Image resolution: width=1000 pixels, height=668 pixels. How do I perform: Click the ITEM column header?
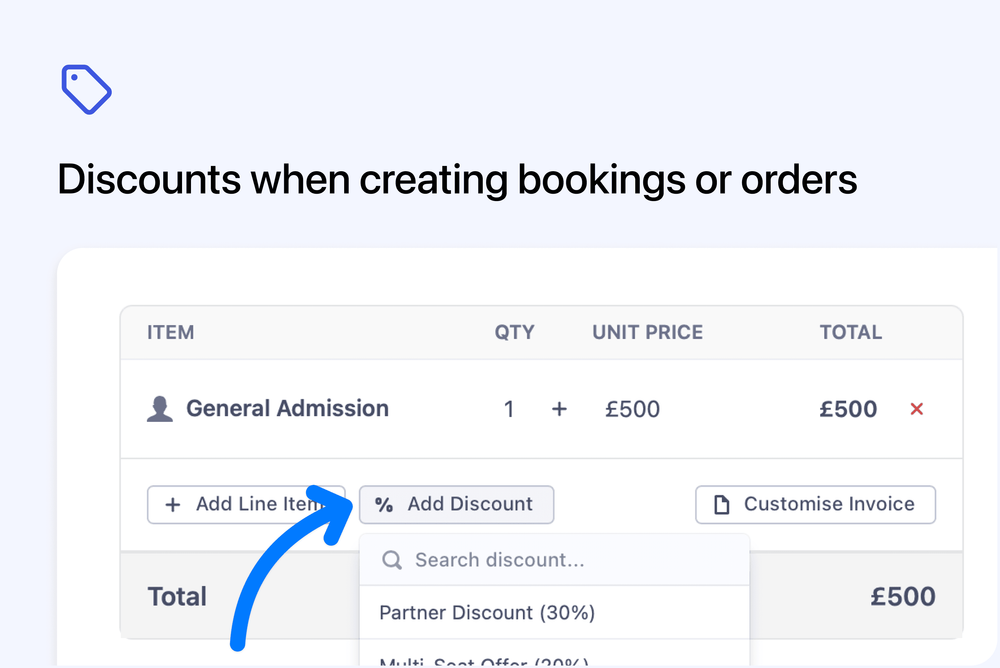[170, 332]
